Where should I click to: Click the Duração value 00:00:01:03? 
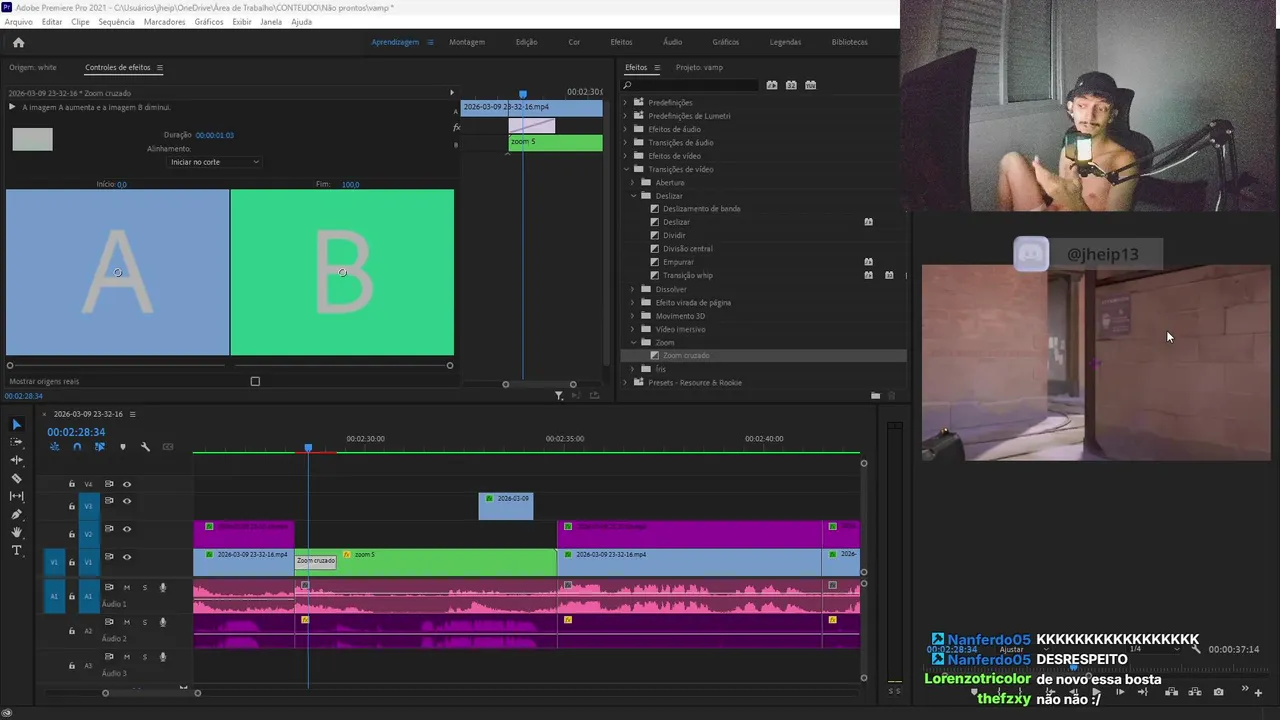pyautogui.click(x=214, y=135)
